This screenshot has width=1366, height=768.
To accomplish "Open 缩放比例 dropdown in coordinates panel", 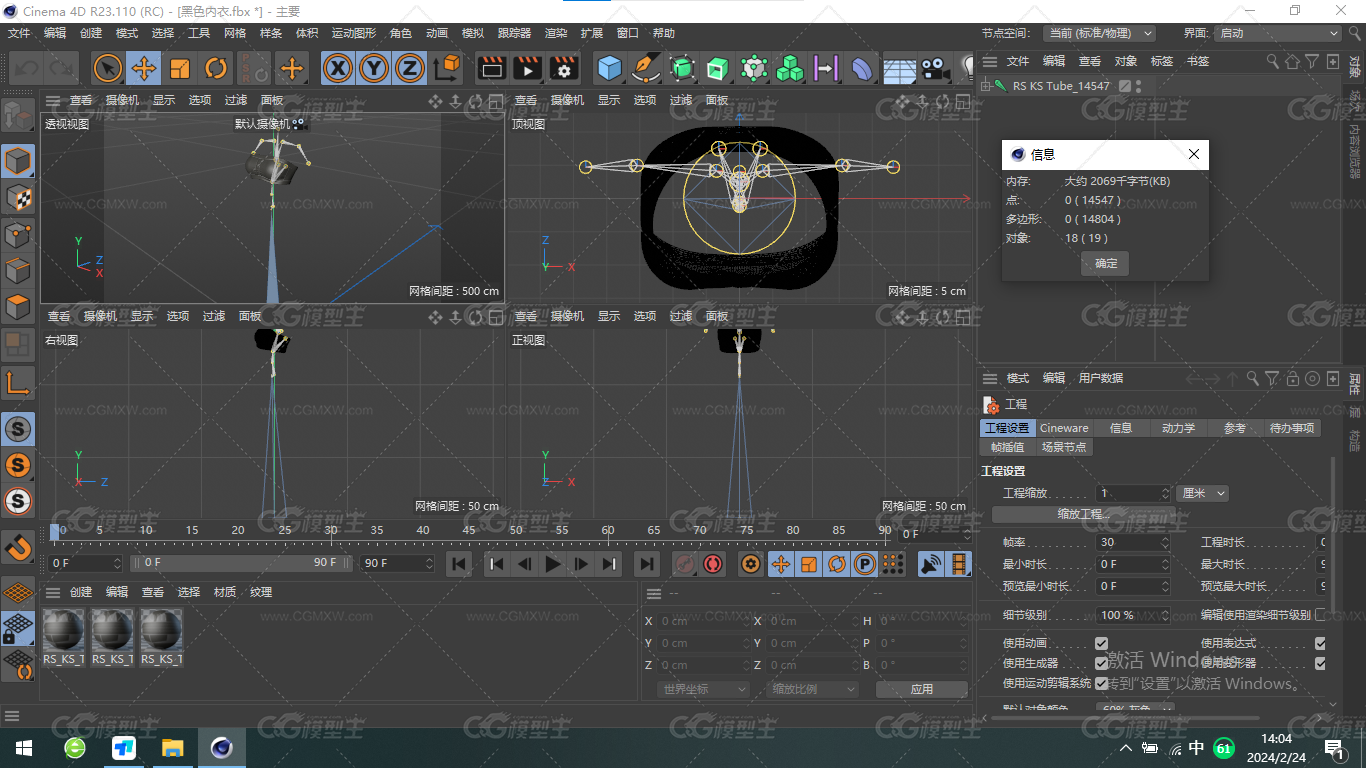I will (x=813, y=689).
